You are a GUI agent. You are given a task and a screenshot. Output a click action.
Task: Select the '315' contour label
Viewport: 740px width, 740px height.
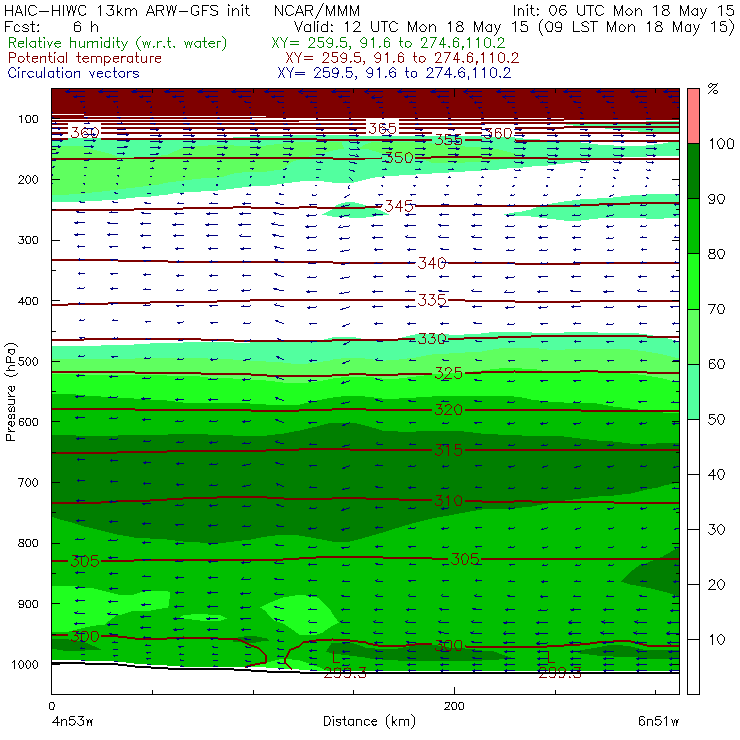448,450
